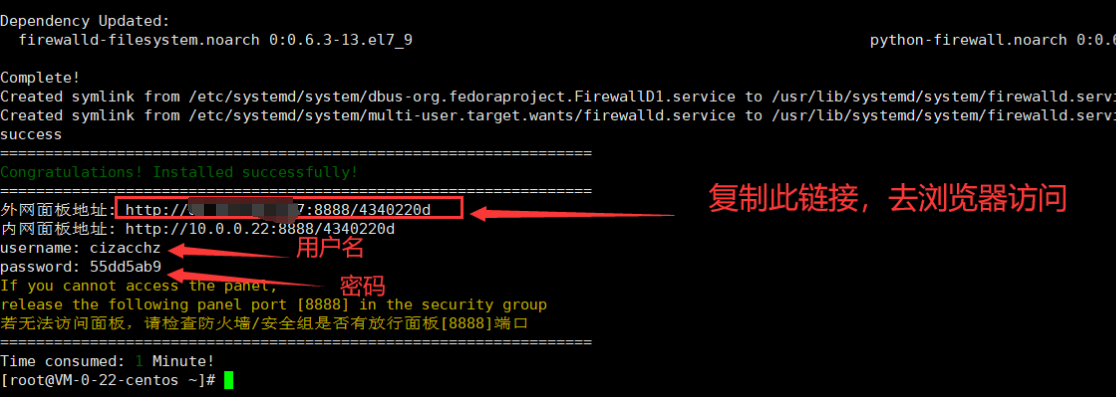Click the red 用户名 annotation label
1116x397 pixels.
click(330, 248)
